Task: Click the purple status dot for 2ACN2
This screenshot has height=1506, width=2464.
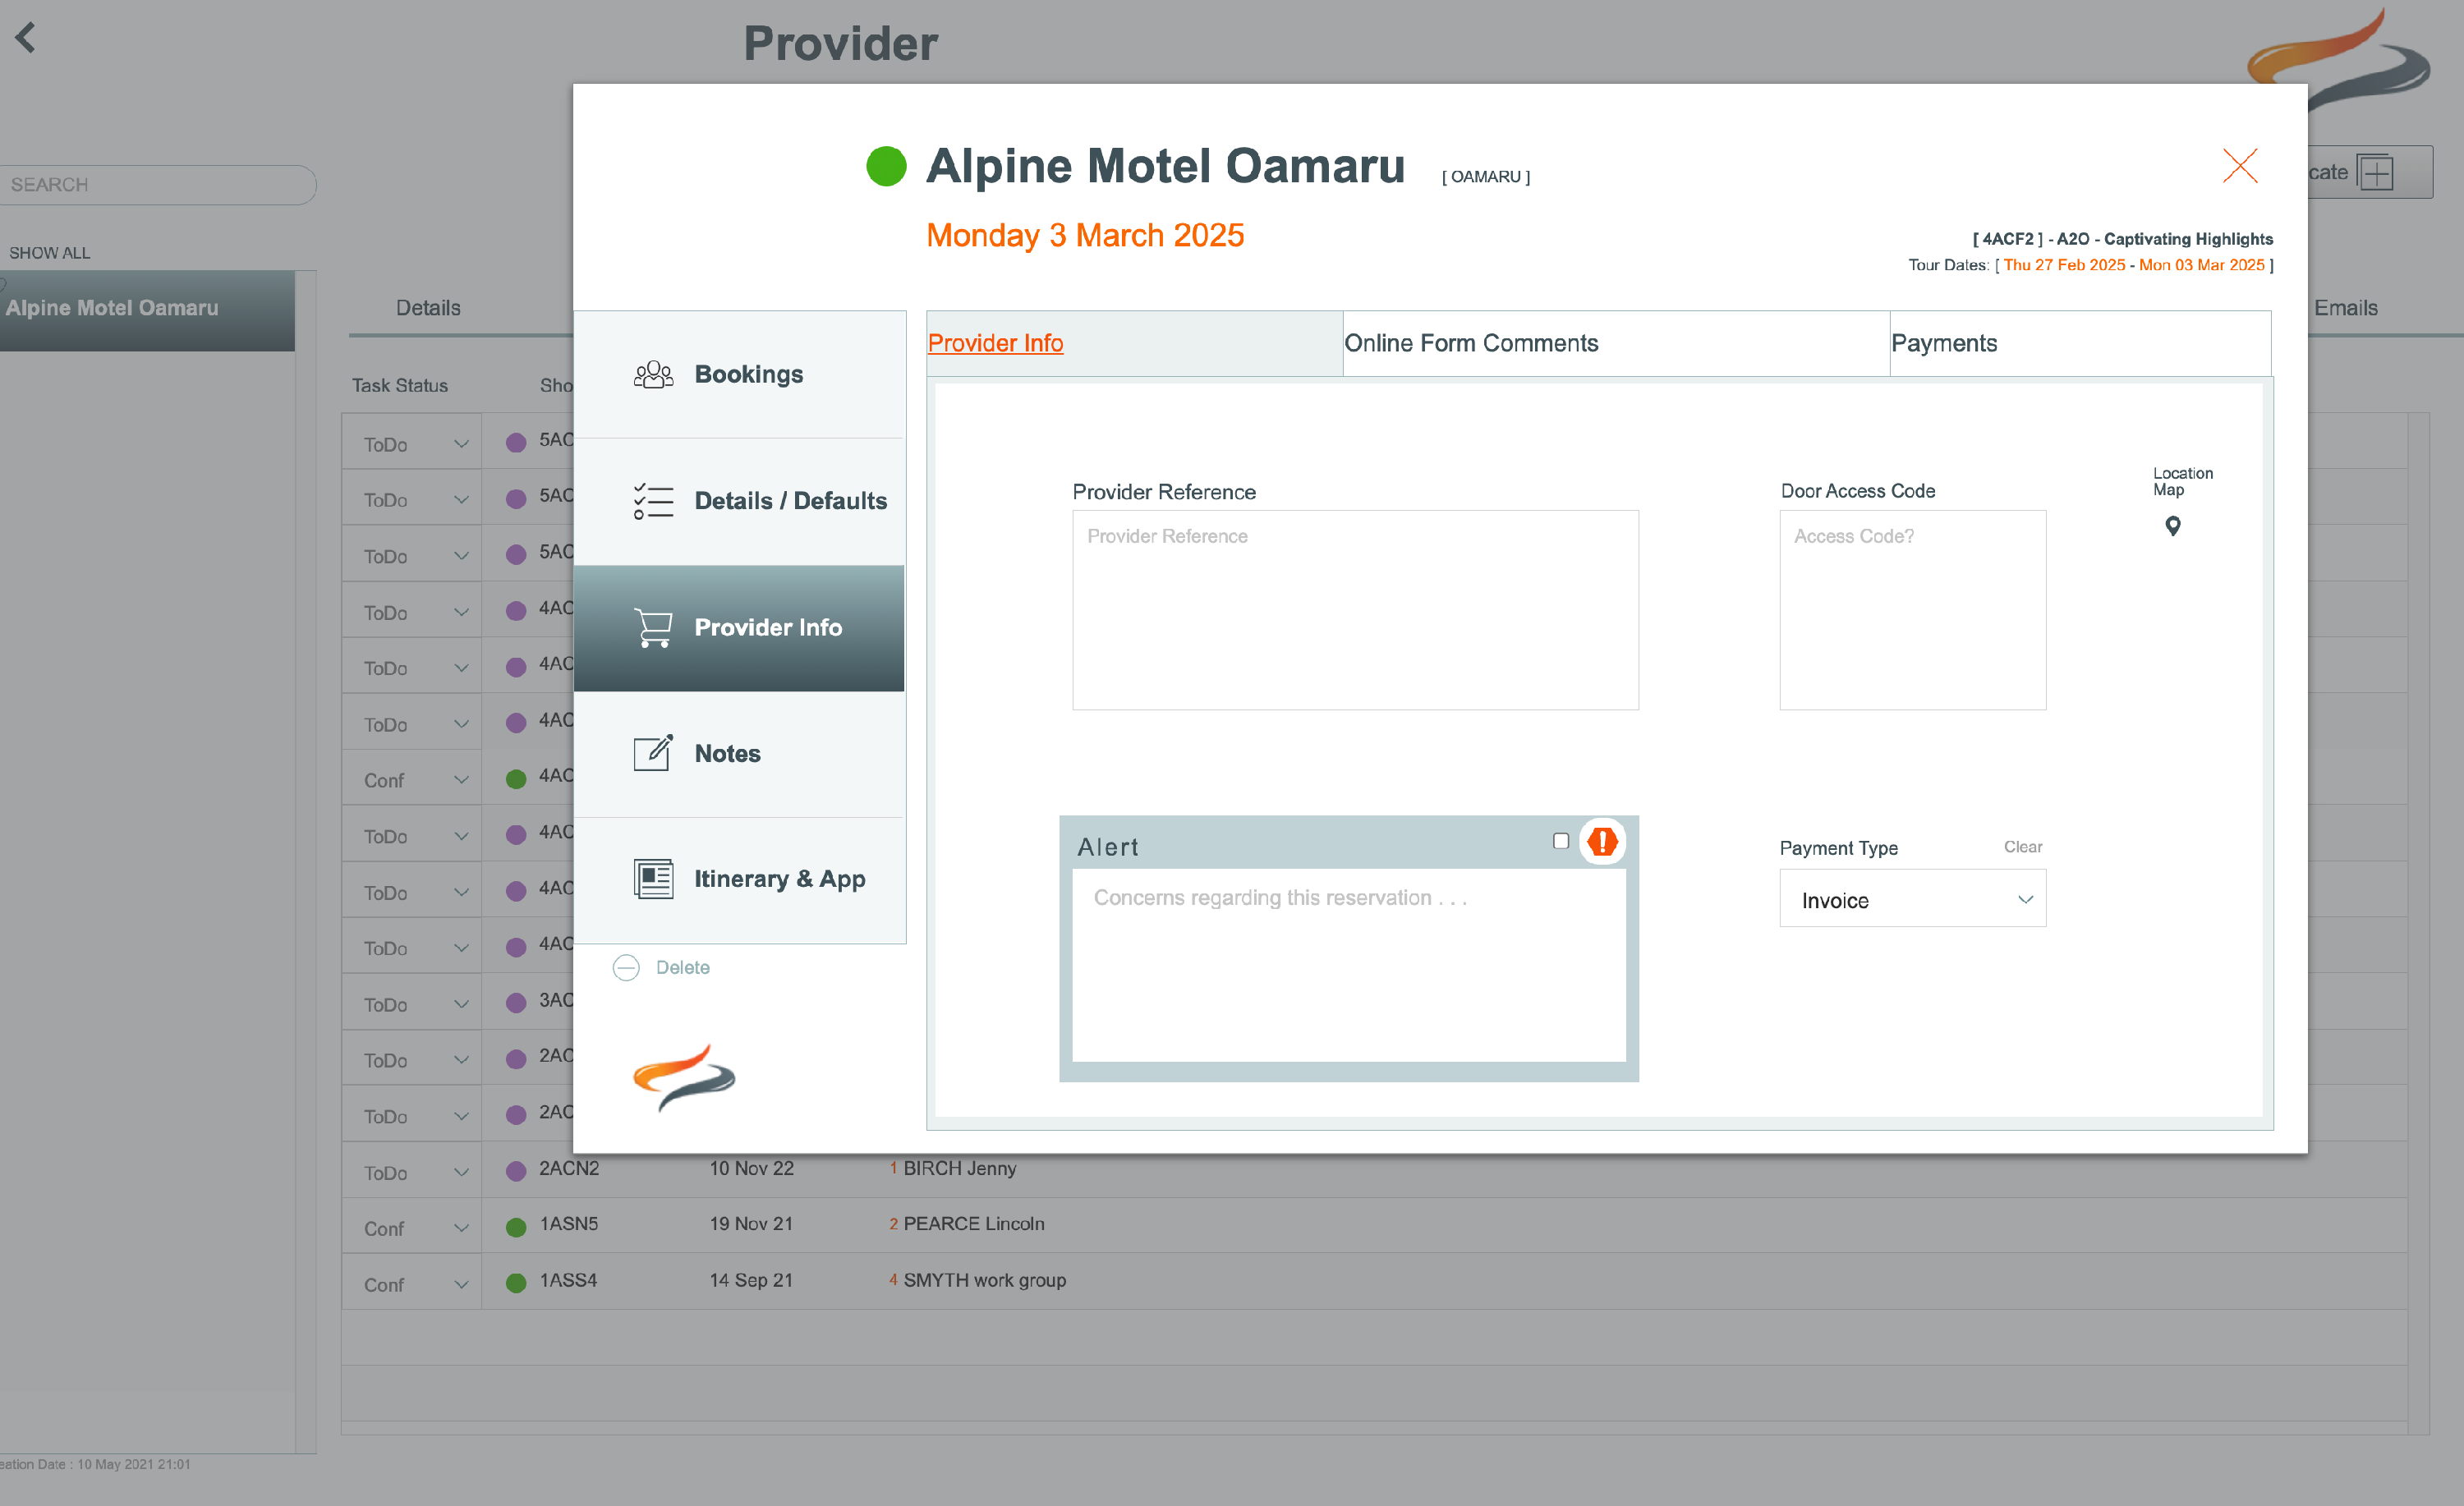Action: click(x=516, y=1171)
